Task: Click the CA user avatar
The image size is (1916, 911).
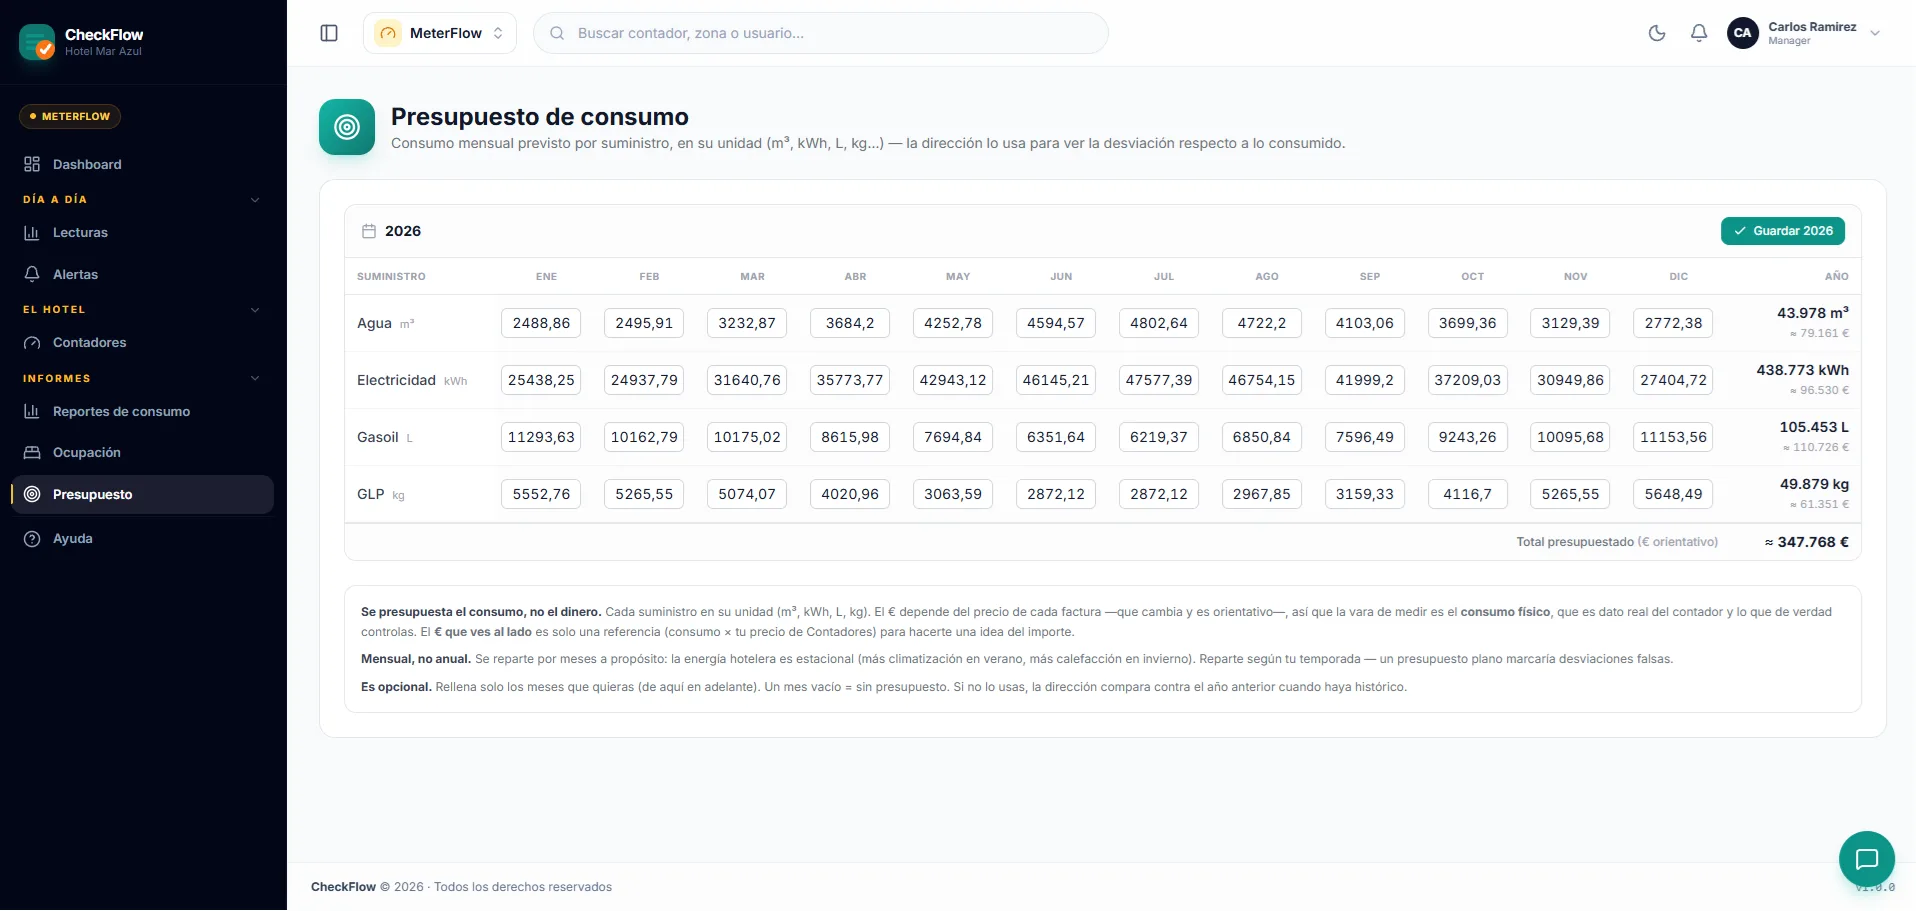Action: (1743, 33)
